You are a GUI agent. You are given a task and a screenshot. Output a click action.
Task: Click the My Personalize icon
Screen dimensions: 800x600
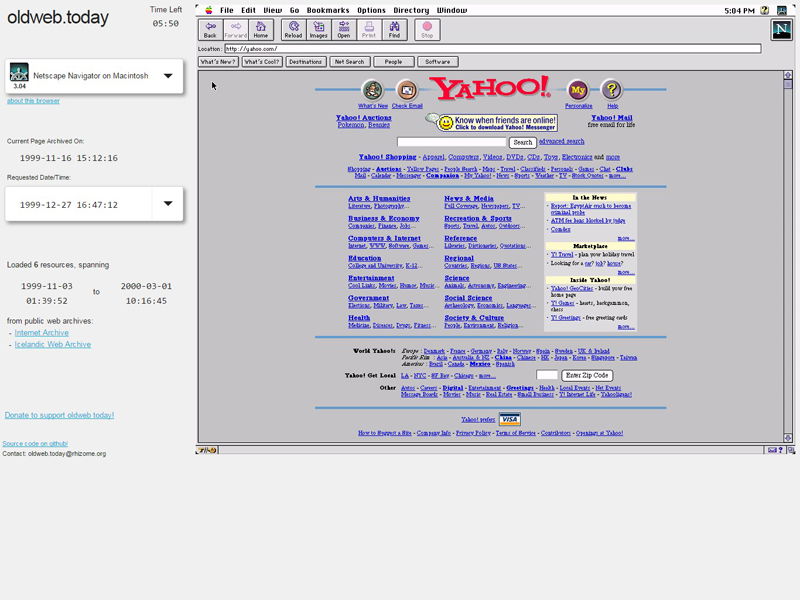click(578, 90)
